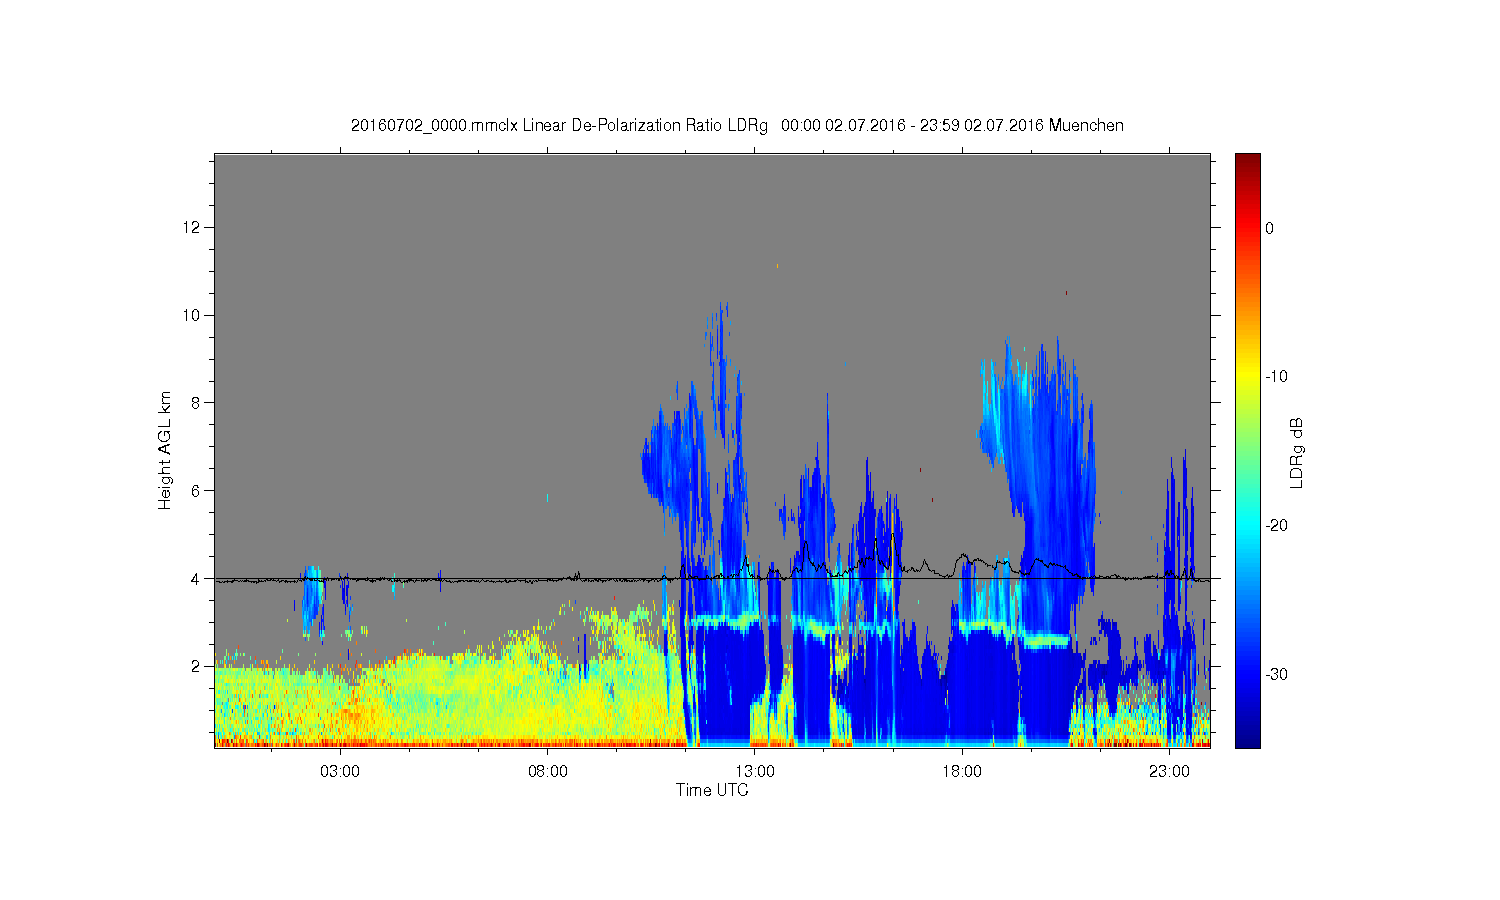Click the 18:00 time tick label
The image size is (1500, 900).
point(962,772)
